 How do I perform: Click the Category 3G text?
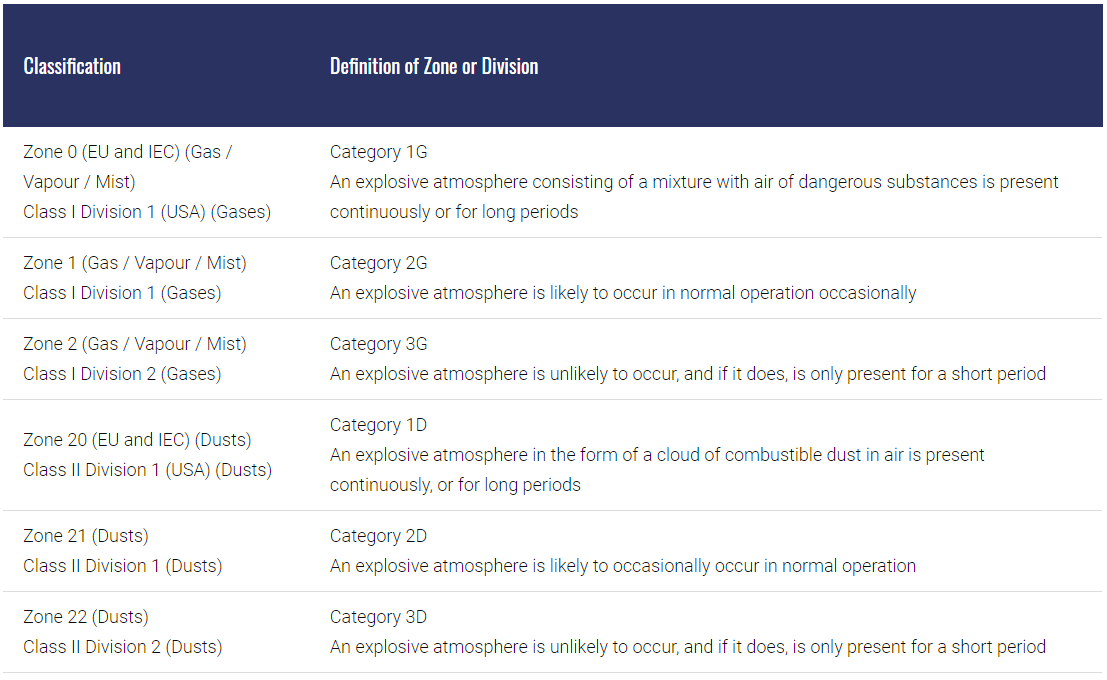[378, 344]
